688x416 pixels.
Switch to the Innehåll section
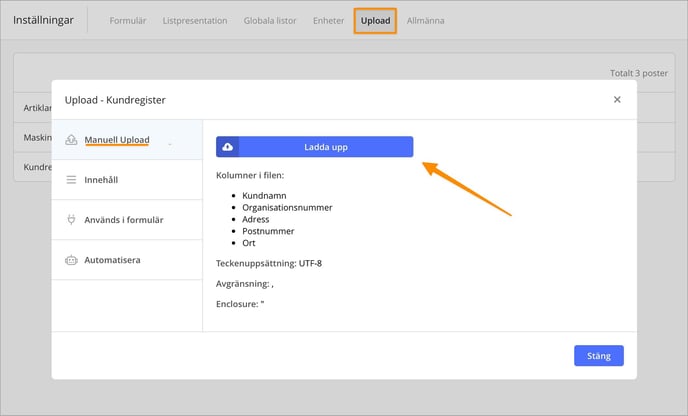tap(127, 180)
